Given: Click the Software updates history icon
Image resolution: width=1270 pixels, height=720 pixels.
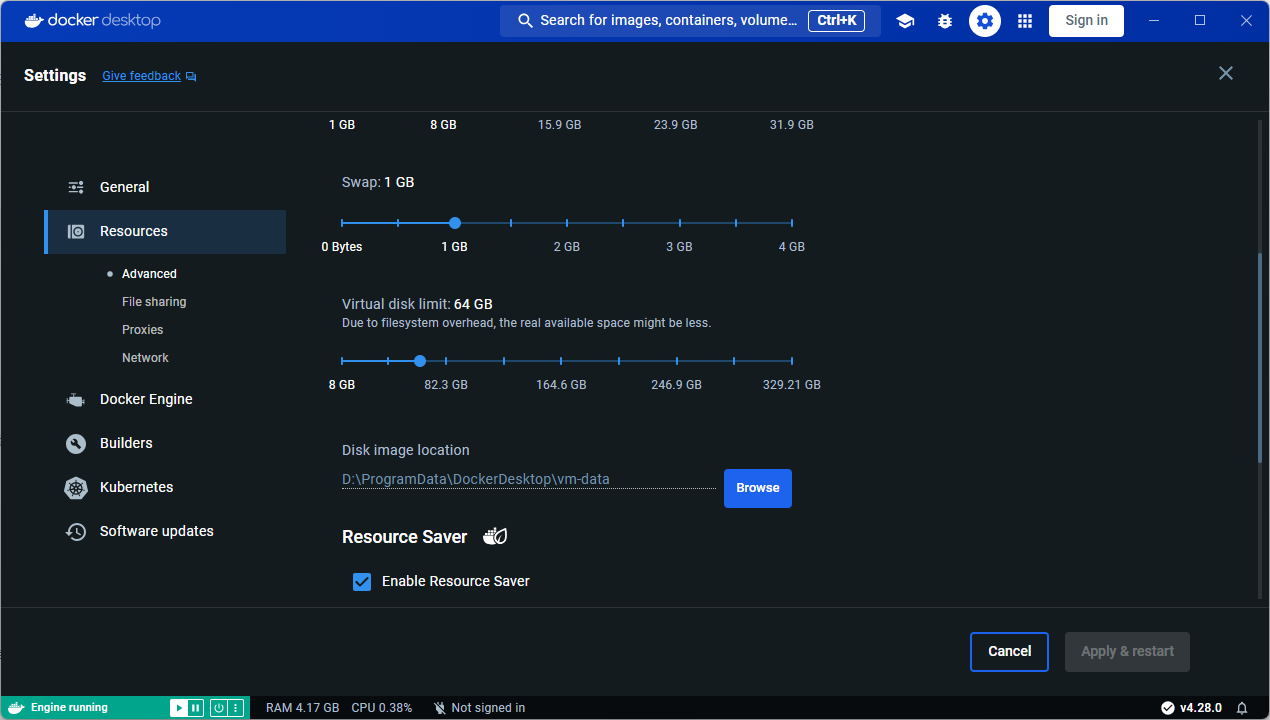Looking at the screenshot, I should (76, 531).
